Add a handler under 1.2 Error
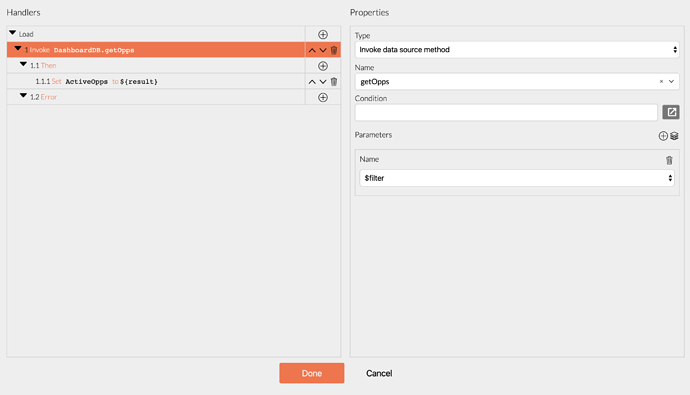This screenshot has width=690, height=395. click(x=323, y=97)
